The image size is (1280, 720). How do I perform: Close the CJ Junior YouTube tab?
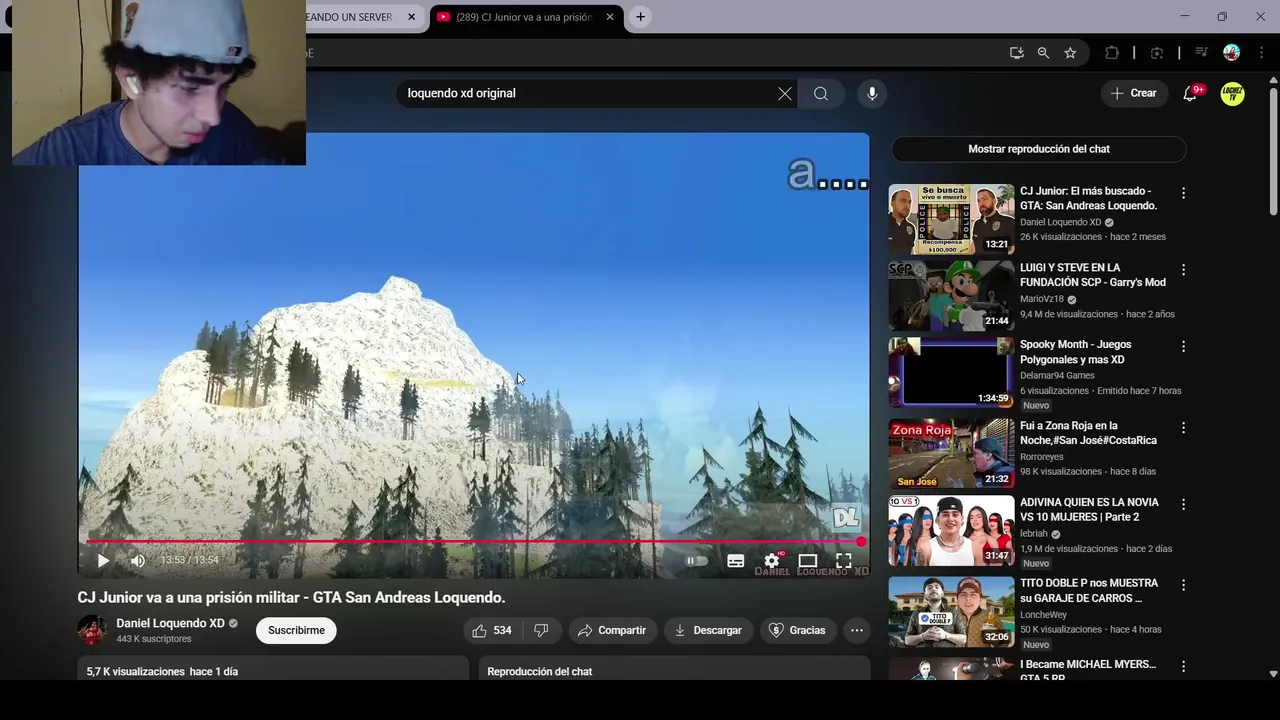coord(609,17)
